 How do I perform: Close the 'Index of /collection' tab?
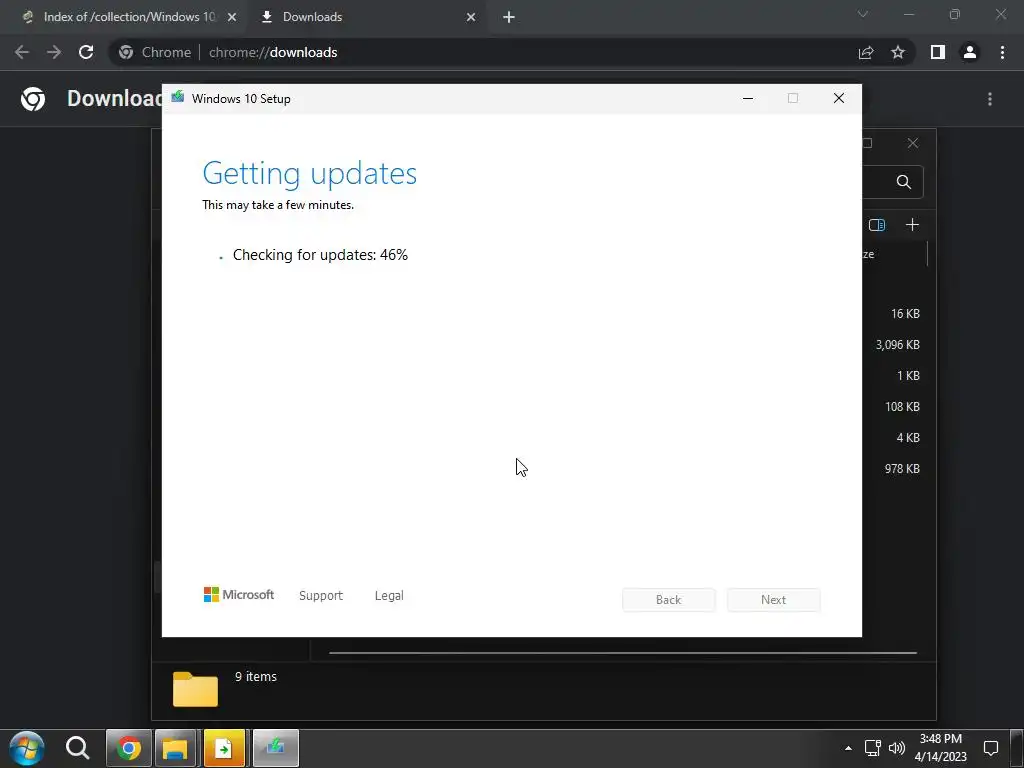232,17
